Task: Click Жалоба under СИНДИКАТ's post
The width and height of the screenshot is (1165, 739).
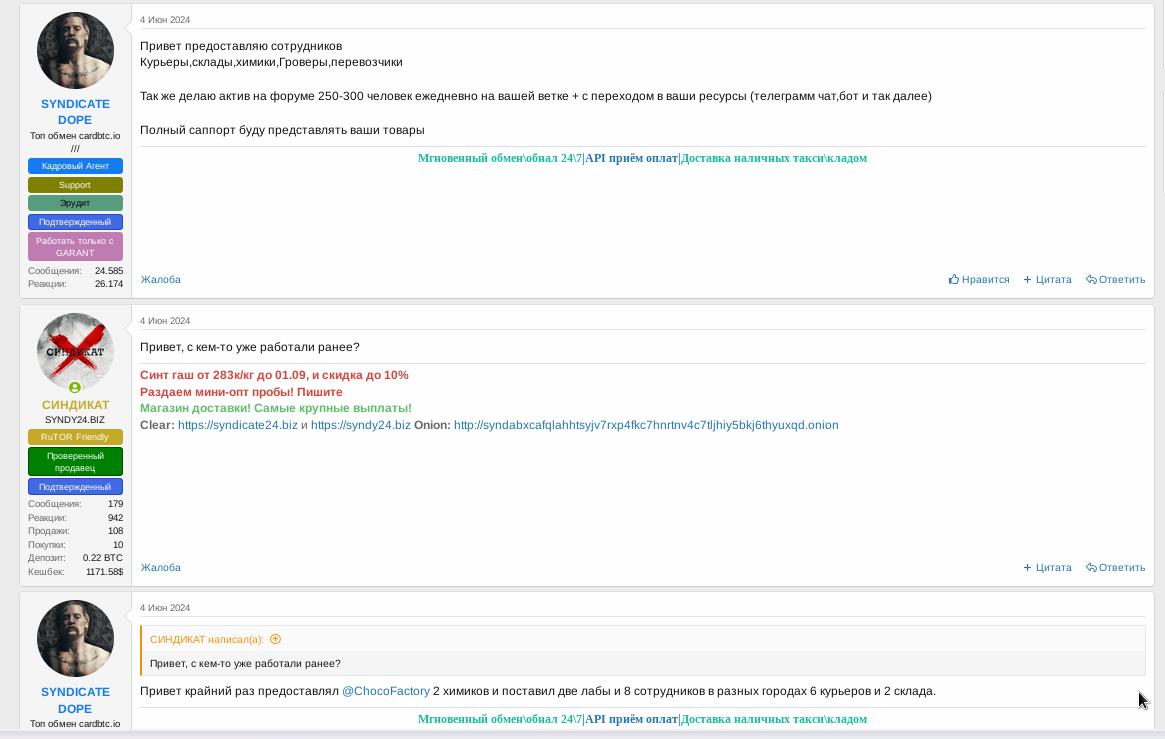Action: [160, 568]
